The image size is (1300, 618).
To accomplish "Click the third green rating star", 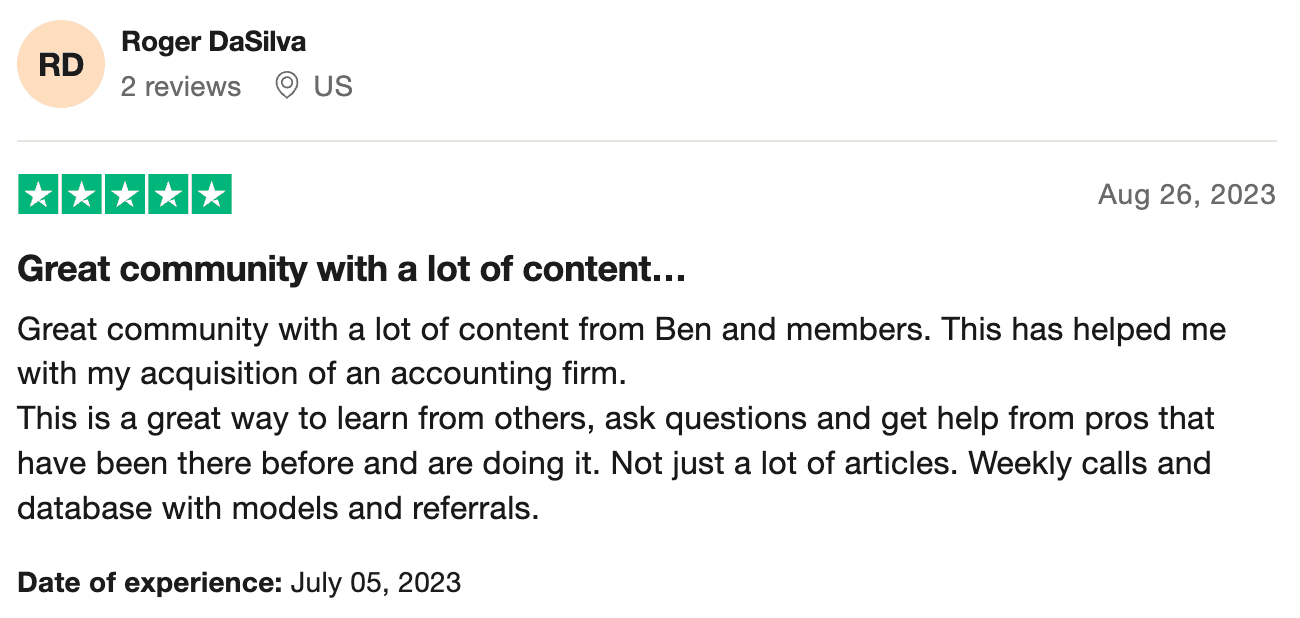I will [125, 194].
